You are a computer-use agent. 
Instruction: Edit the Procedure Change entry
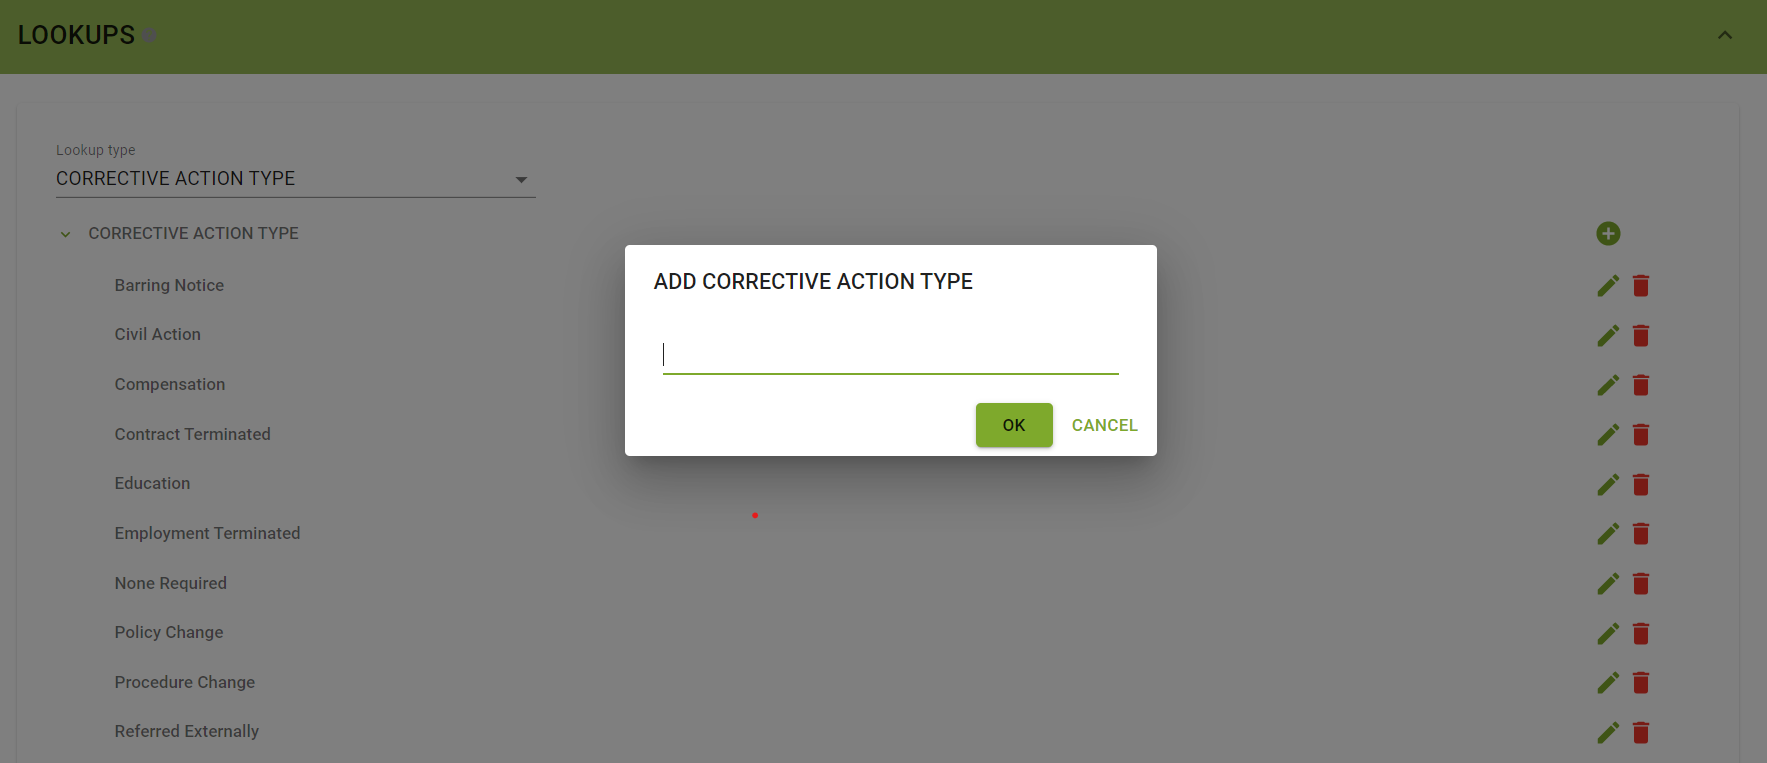pyautogui.click(x=1608, y=683)
